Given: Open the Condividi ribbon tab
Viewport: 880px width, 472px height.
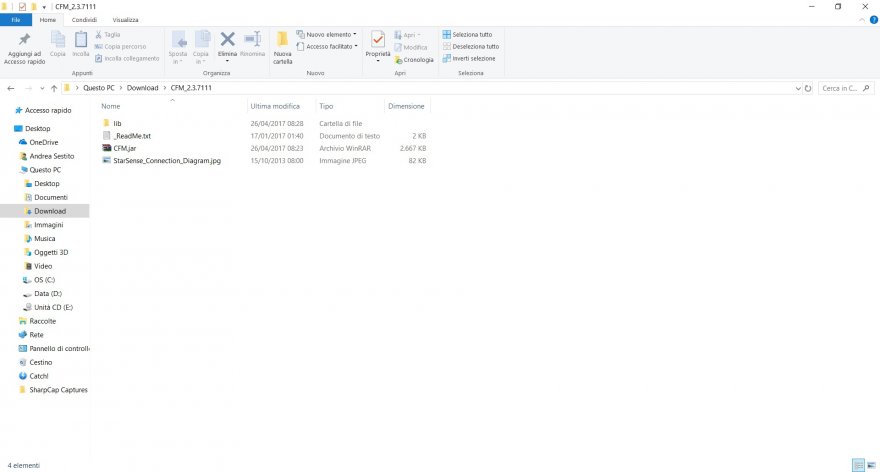Looking at the screenshot, I should point(84,20).
